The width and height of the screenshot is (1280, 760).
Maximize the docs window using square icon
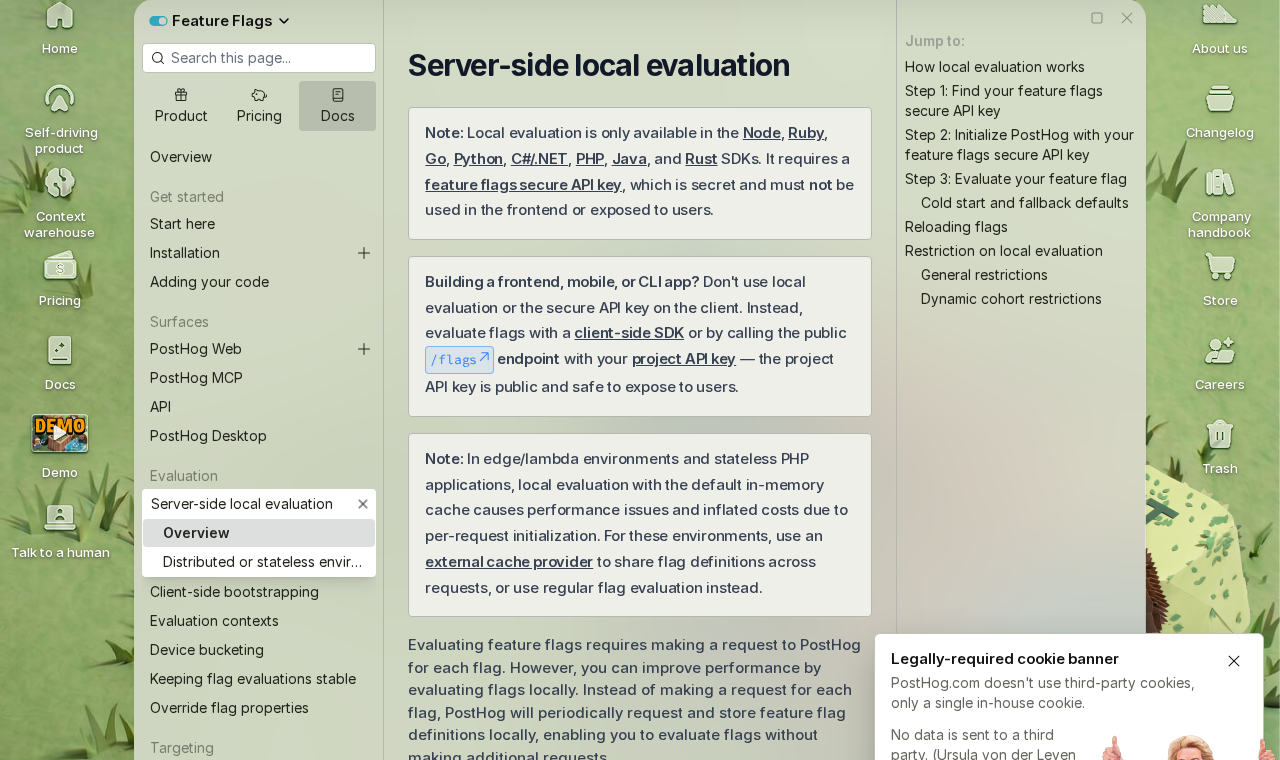point(1097,18)
